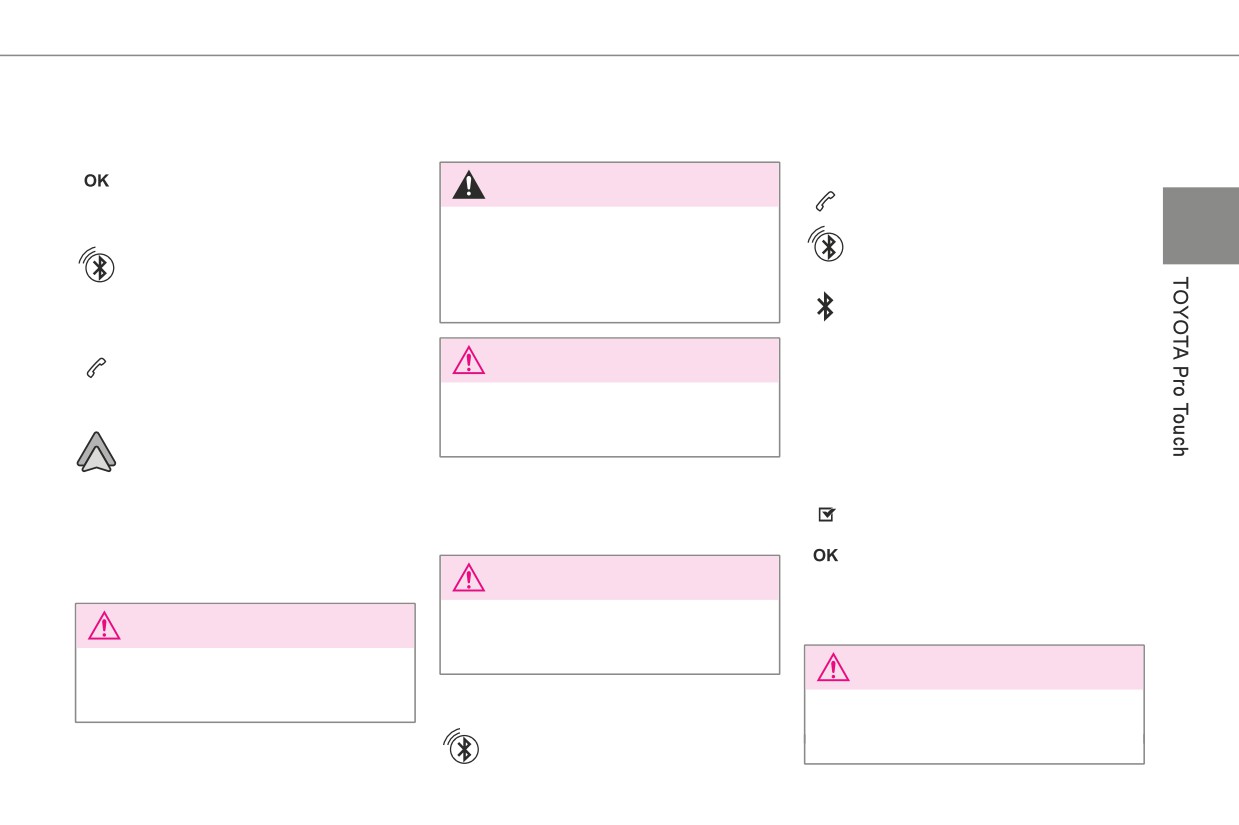This screenshot has height=825, width=1239.
Task: Click the OK label in left column
Action: (x=96, y=182)
